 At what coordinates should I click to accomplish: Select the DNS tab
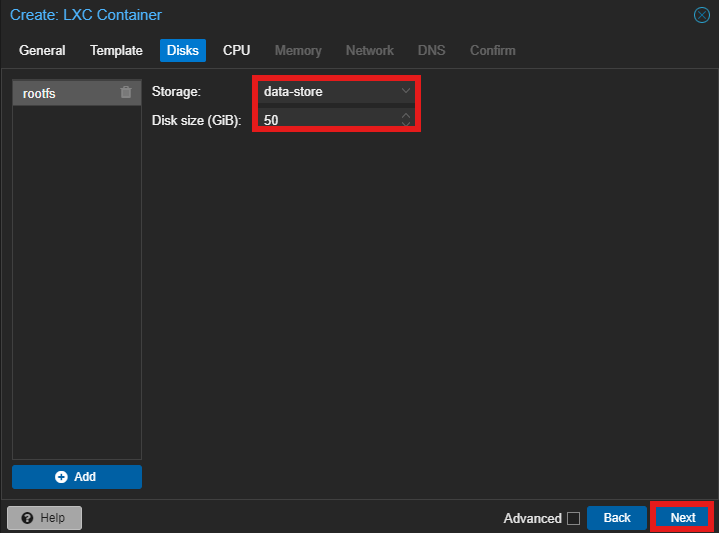[431, 50]
